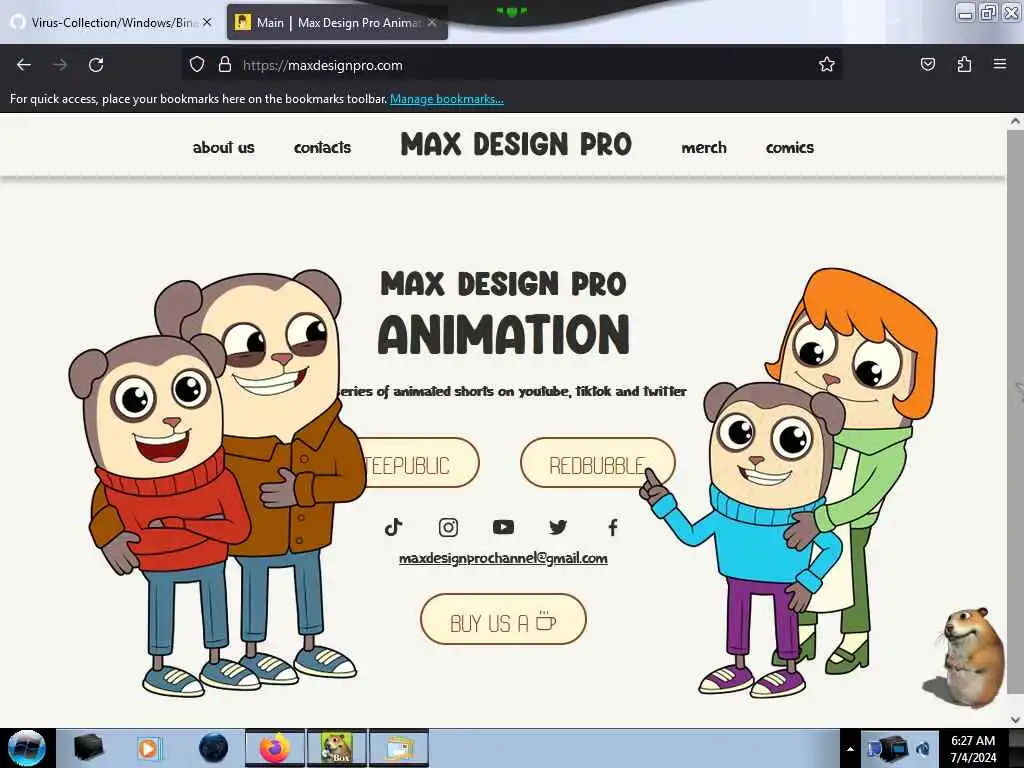The width and height of the screenshot is (1024, 768).
Task: Open the about us menu link
Action: pos(223,148)
